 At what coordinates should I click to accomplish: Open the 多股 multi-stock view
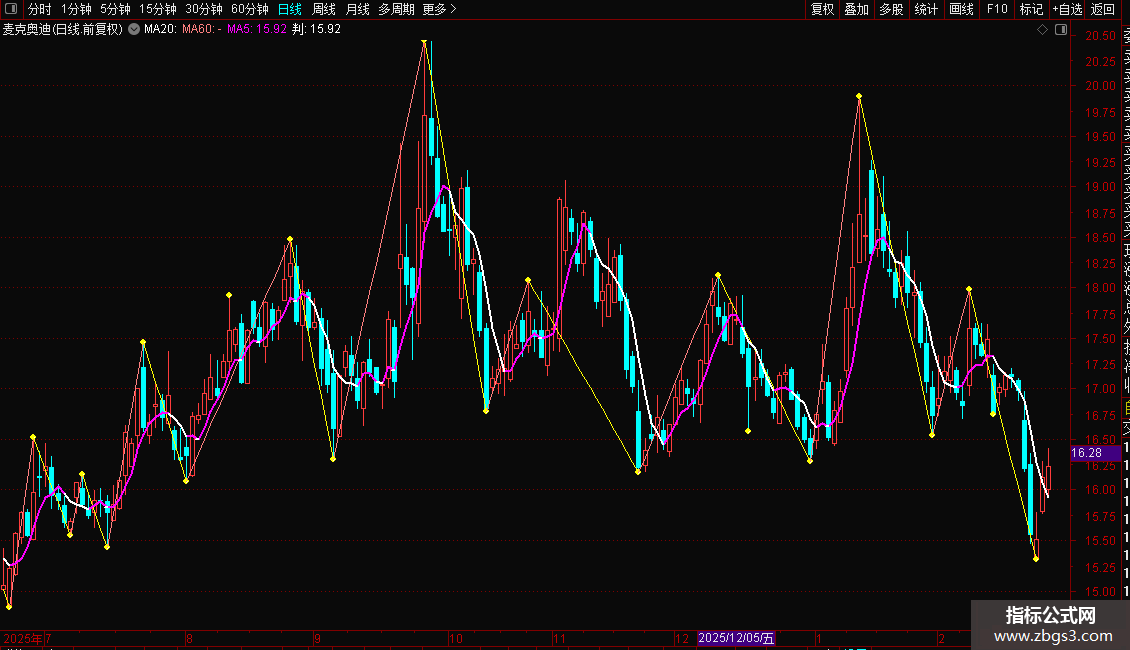point(891,9)
